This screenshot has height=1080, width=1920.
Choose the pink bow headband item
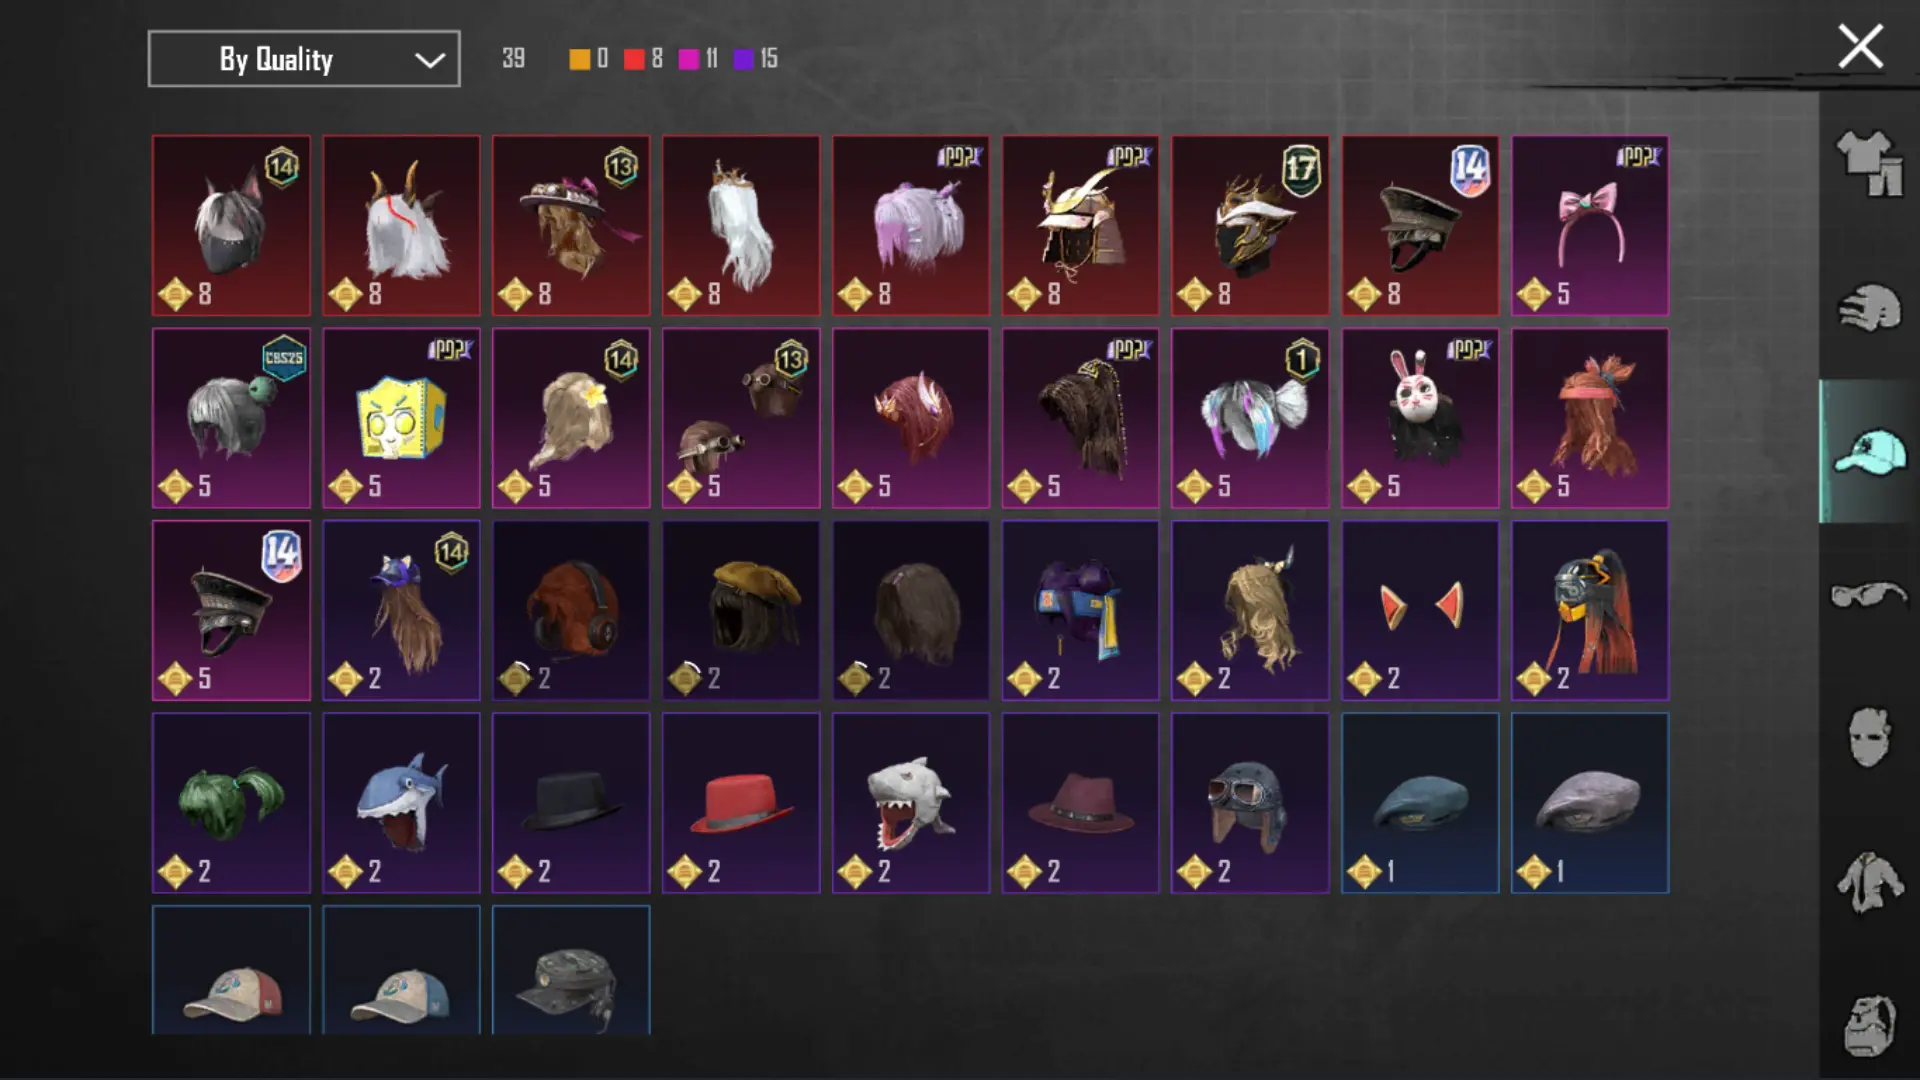[1590, 226]
